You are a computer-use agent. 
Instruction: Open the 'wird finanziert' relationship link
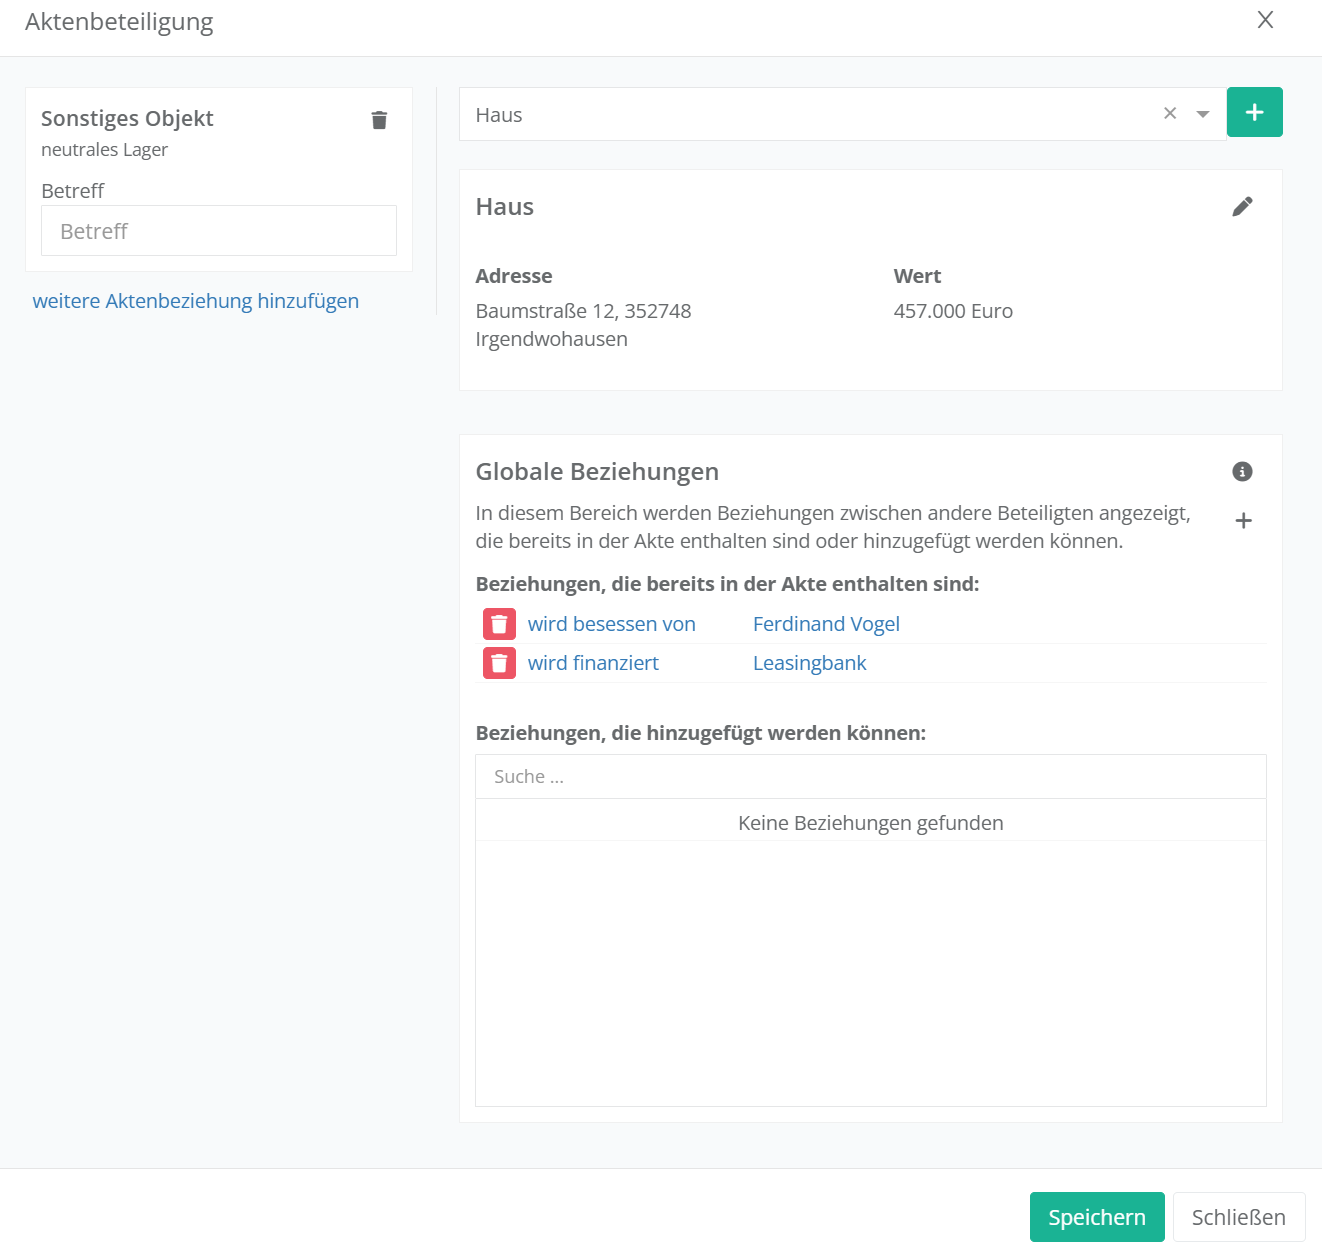[x=593, y=663]
